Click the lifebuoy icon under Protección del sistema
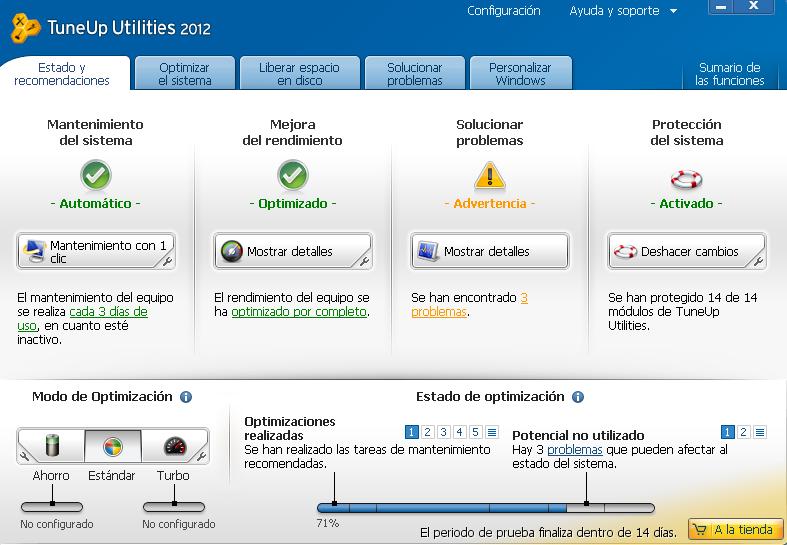Viewport: 787px width, 545px height. tap(686, 179)
